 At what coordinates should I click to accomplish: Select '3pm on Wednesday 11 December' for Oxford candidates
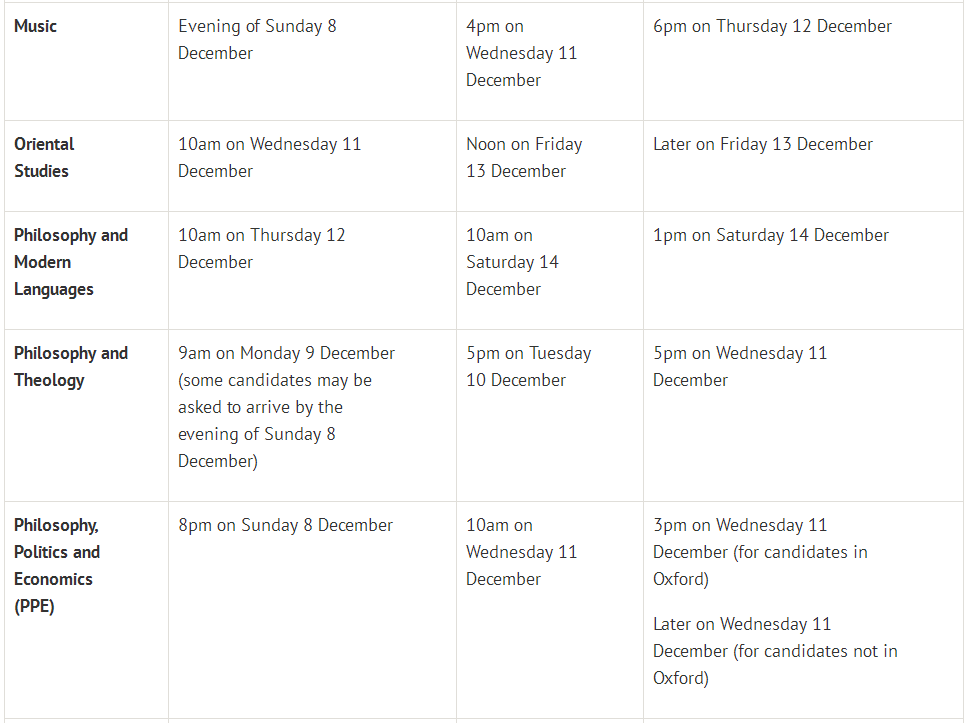point(759,551)
